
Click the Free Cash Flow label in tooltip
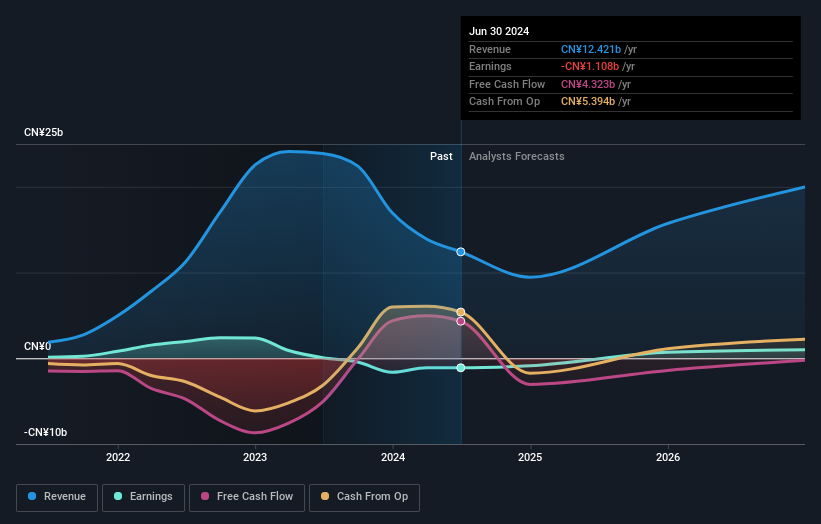[x=507, y=84]
